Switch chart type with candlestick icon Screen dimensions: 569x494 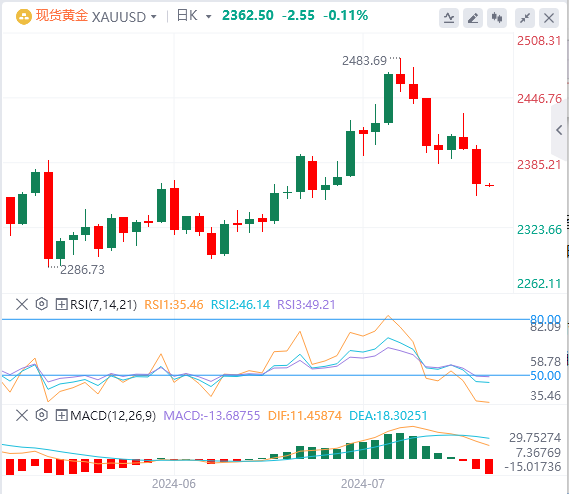(497, 18)
